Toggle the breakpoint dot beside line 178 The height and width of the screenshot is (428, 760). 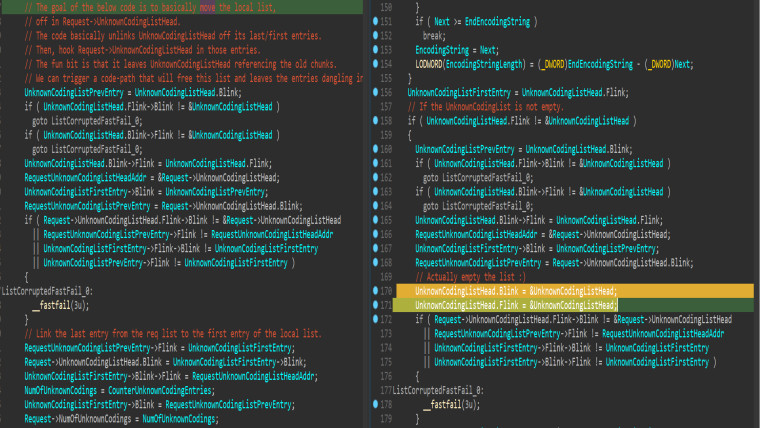click(x=376, y=404)
